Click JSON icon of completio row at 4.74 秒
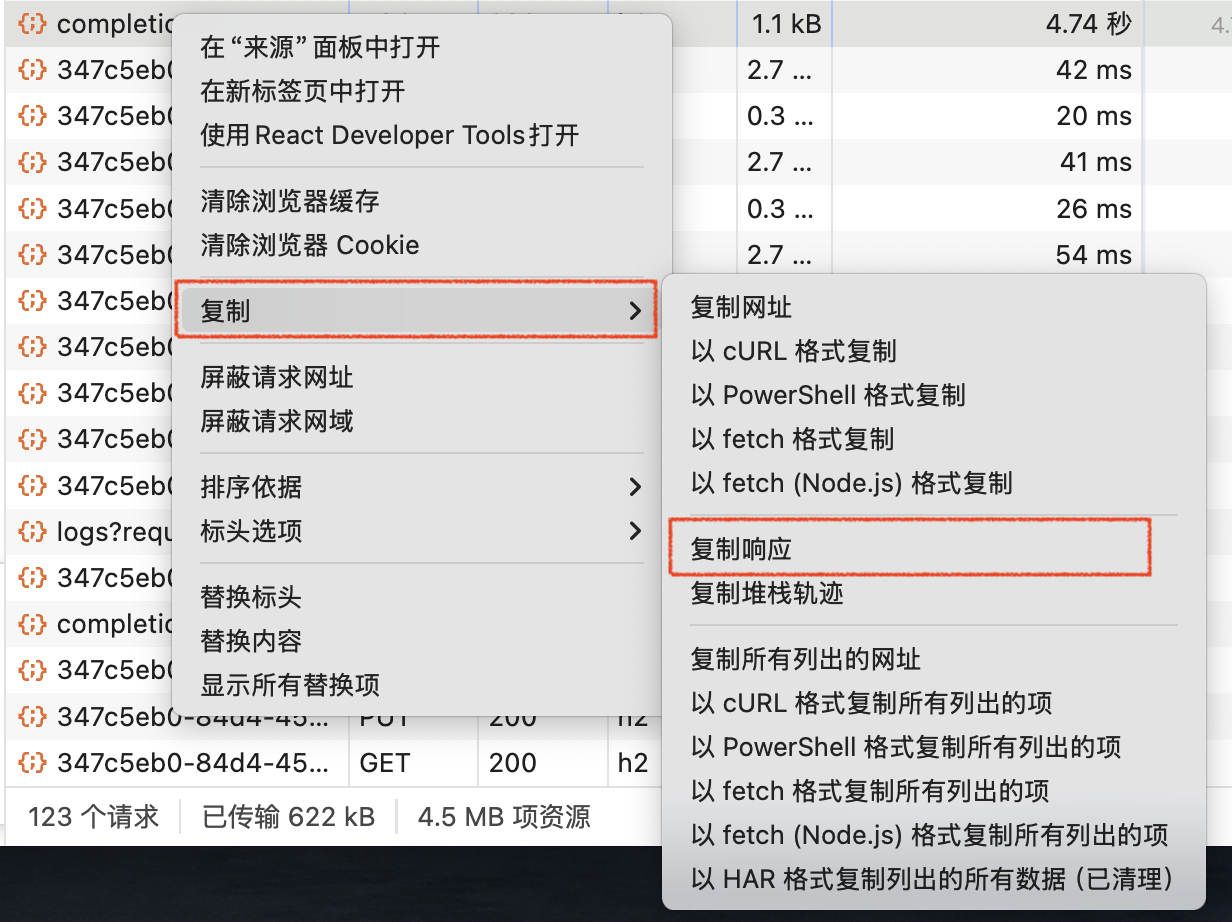Viewport: 1232px width, 922px height. point(33,24)
